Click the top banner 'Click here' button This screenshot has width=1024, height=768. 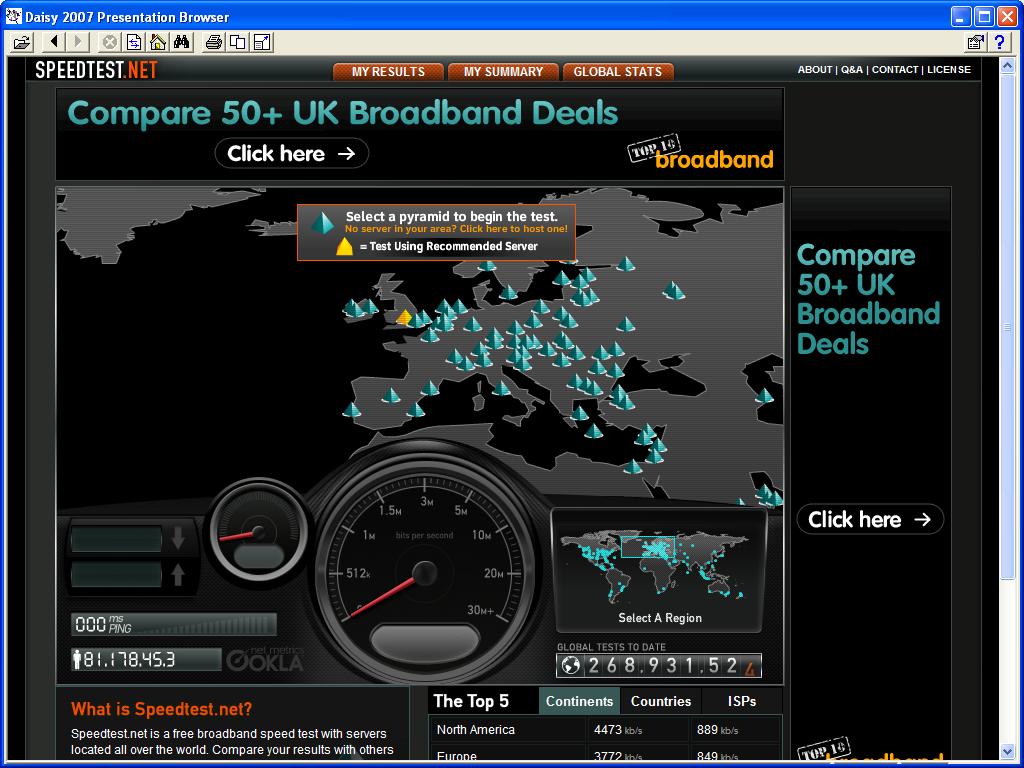click(291, 153)
